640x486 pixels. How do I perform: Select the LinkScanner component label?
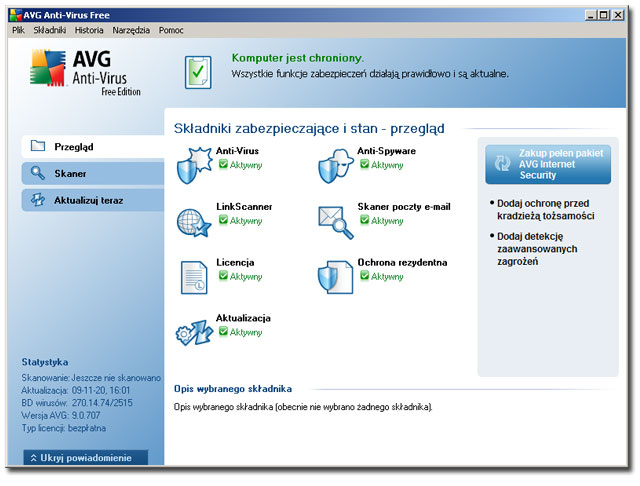coord(244,206)
